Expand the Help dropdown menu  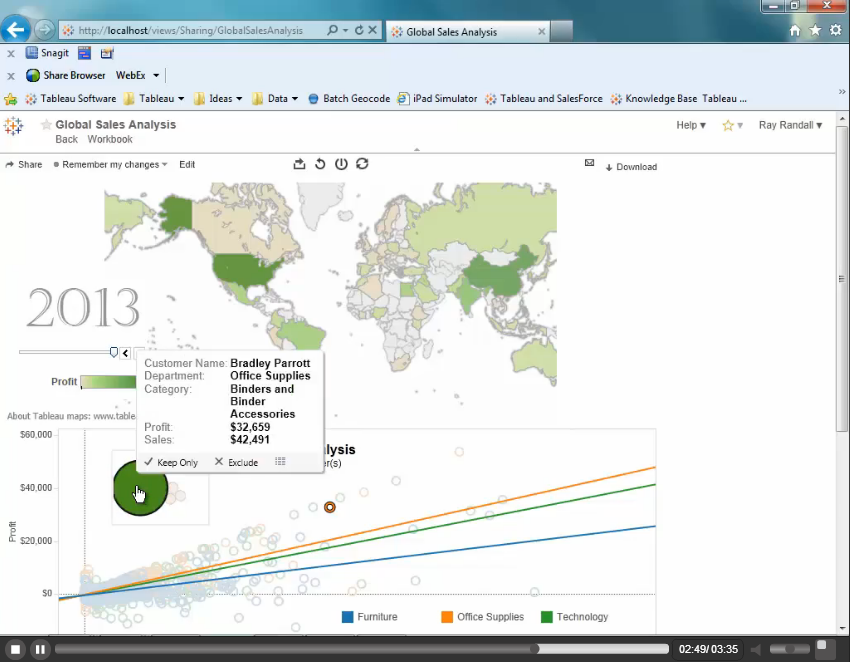pos(691,125)
